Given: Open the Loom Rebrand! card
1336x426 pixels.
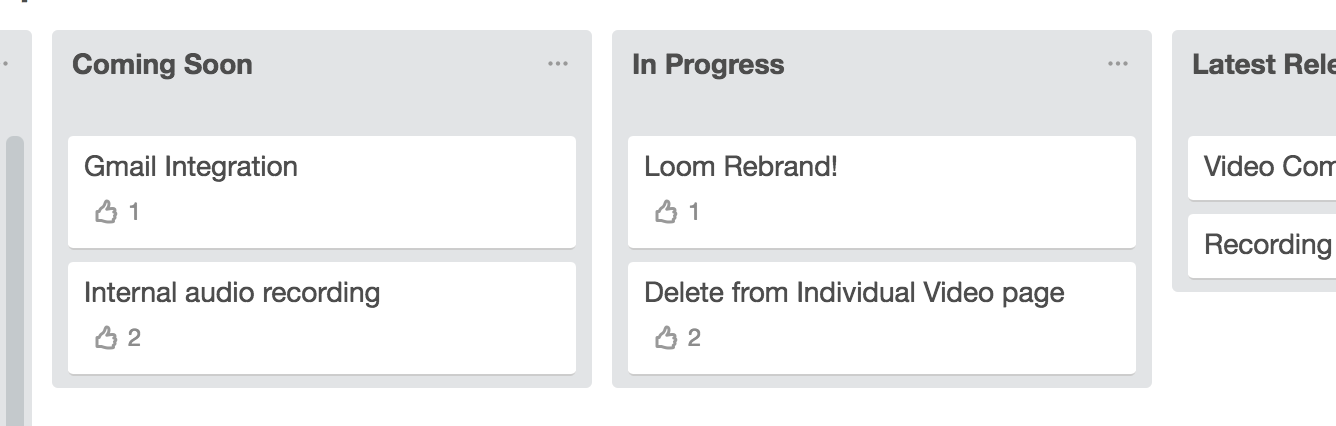Looking at the screenshot, I should pyautogui.click(x=882, y=192).
